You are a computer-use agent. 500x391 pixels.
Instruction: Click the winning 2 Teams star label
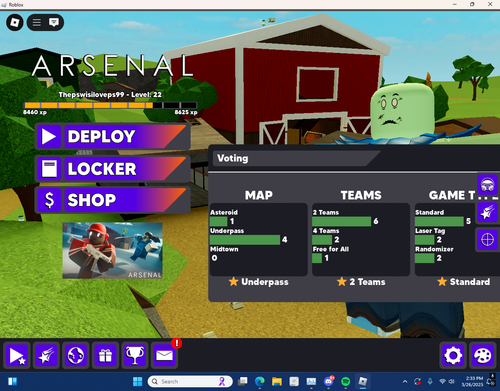(x=361, y=282)
